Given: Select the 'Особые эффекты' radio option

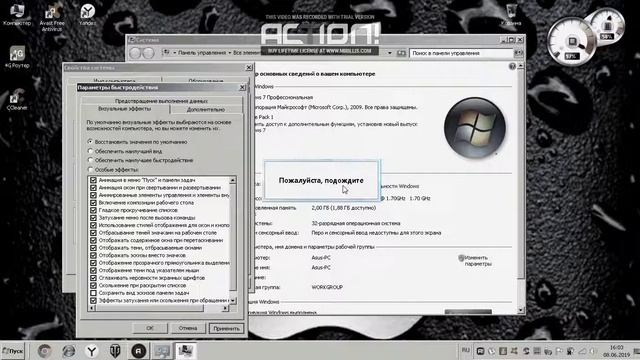Looking at the screenshot, I should 90,169.
